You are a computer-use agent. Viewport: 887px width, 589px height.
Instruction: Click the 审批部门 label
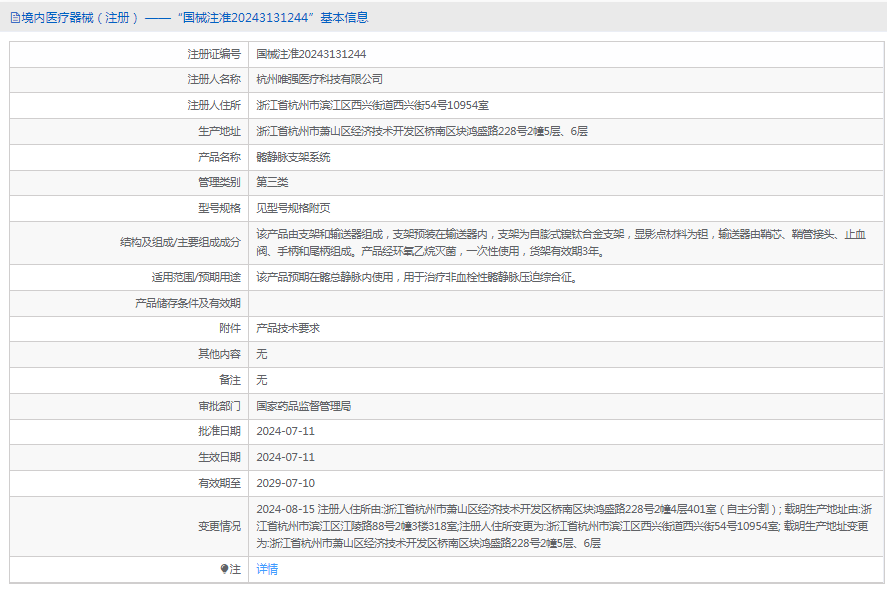(219, 406)
